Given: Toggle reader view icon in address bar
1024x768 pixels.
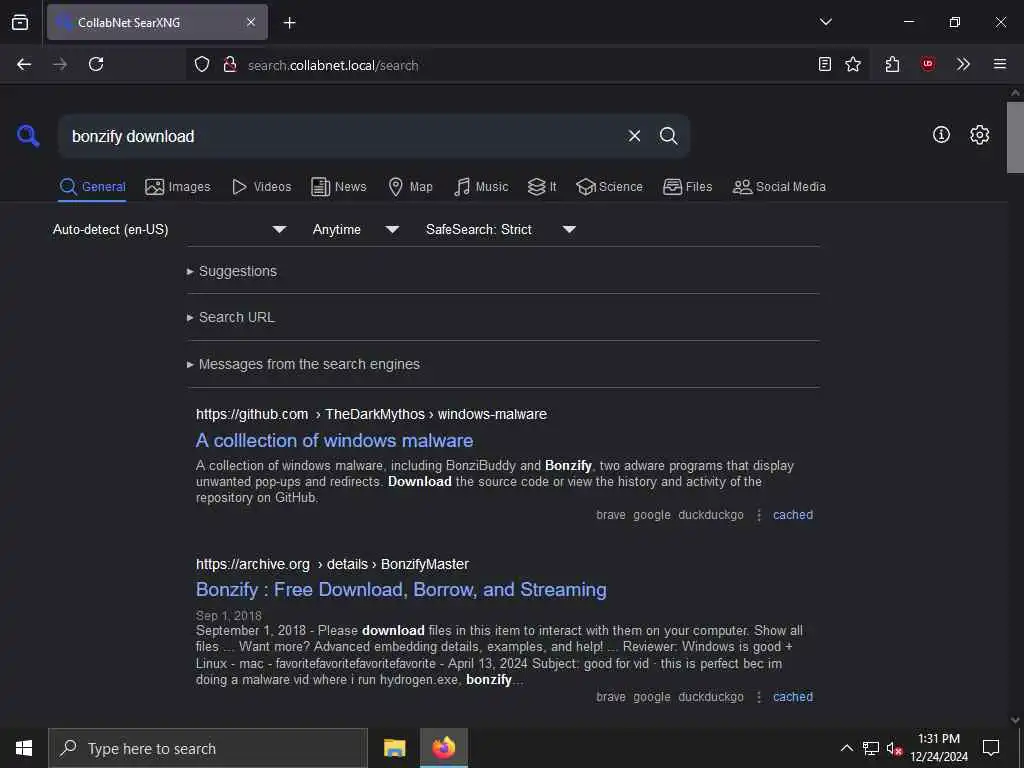Looking at the screenshot, I should coord(825,64).
